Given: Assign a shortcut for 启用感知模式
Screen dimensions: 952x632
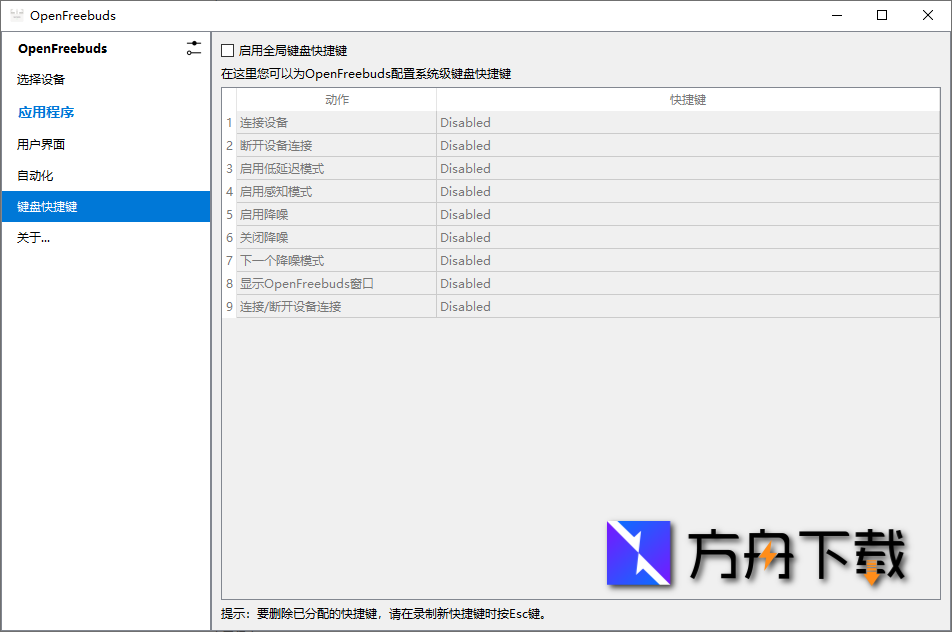Looking at the screenshot, I should tap(465, 191).
